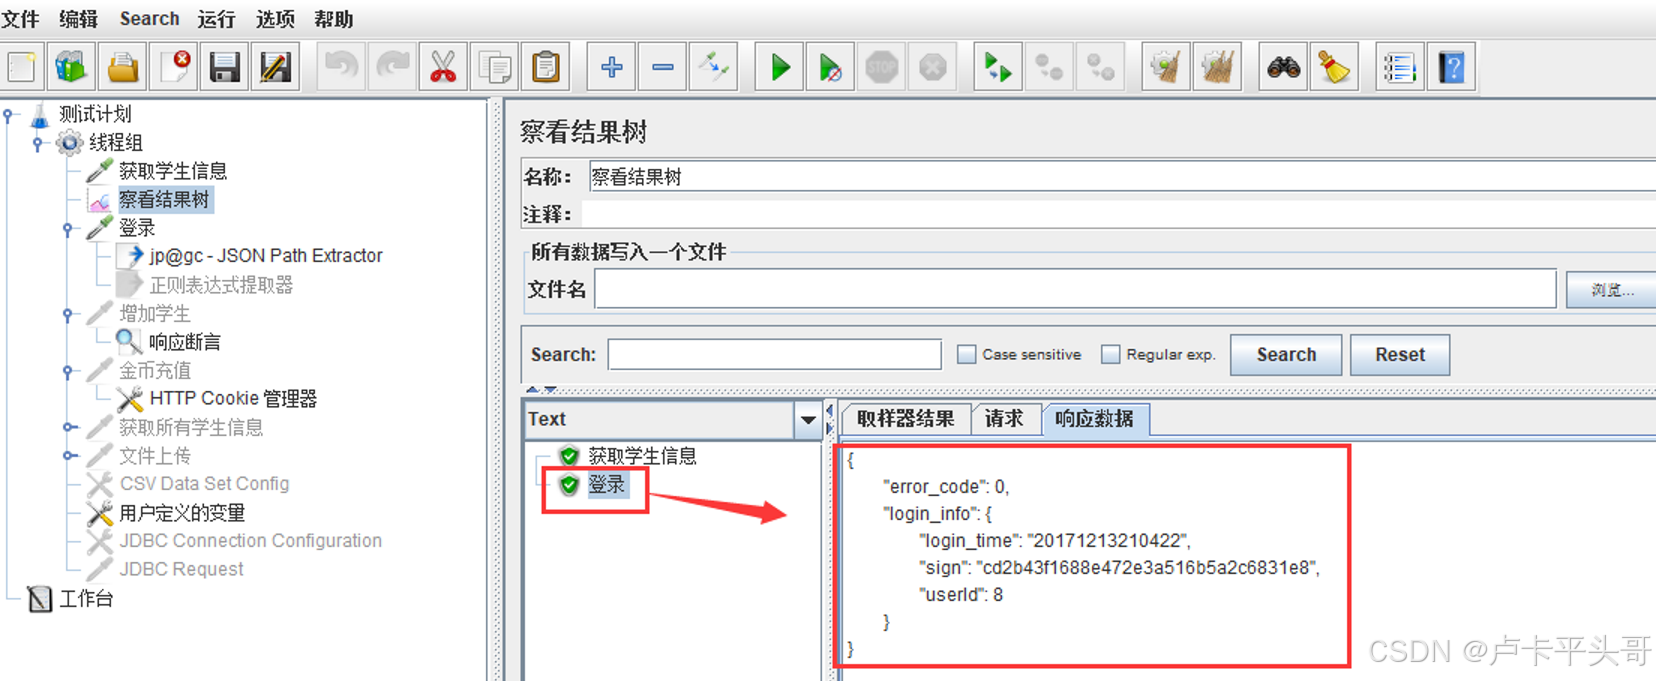Click the 浏览... browse button
This screenshot has height=681, width=1656.
tap(1611, 290)
